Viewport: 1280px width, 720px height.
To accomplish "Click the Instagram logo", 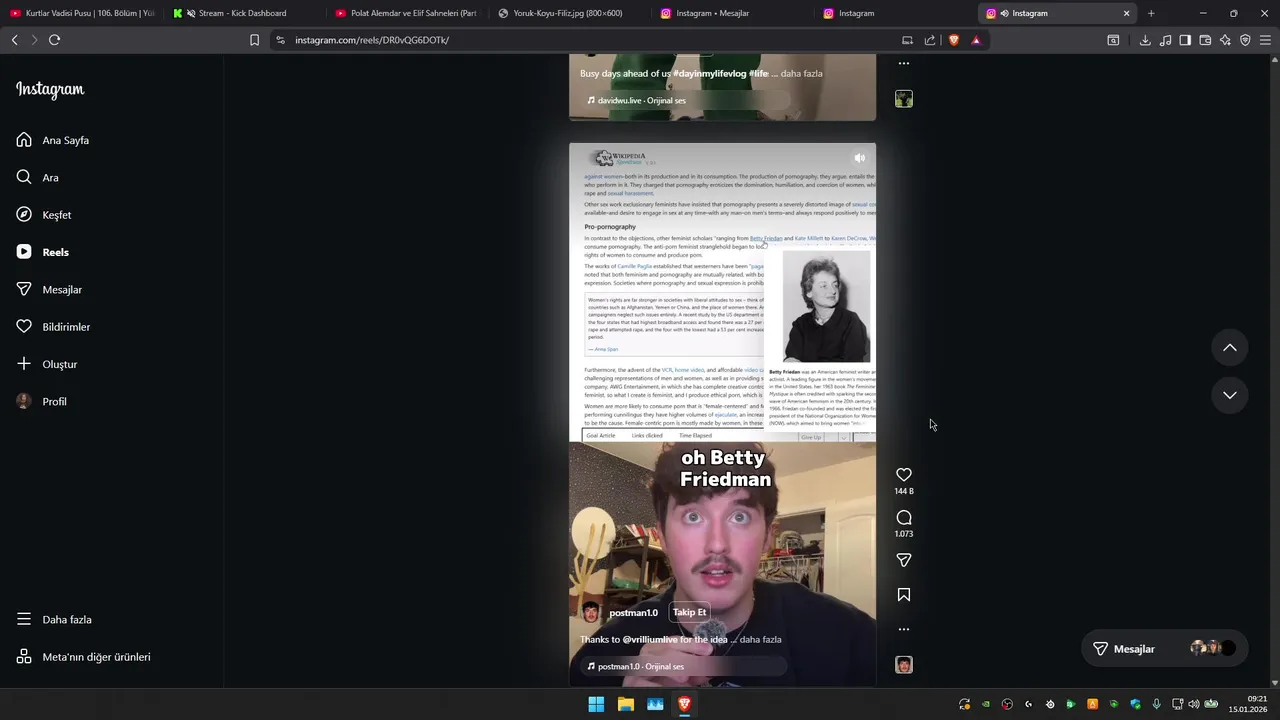I will [x=50, y=89].
